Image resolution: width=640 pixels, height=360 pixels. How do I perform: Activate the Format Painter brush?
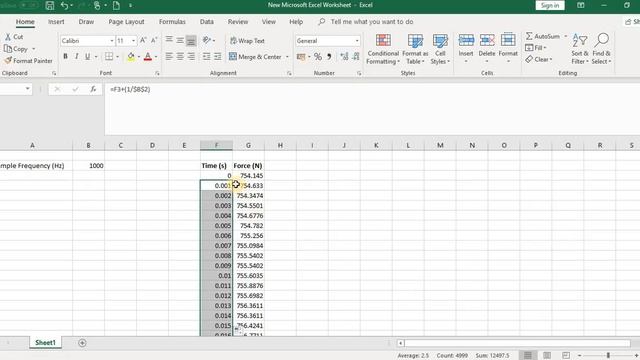[8, 60]
